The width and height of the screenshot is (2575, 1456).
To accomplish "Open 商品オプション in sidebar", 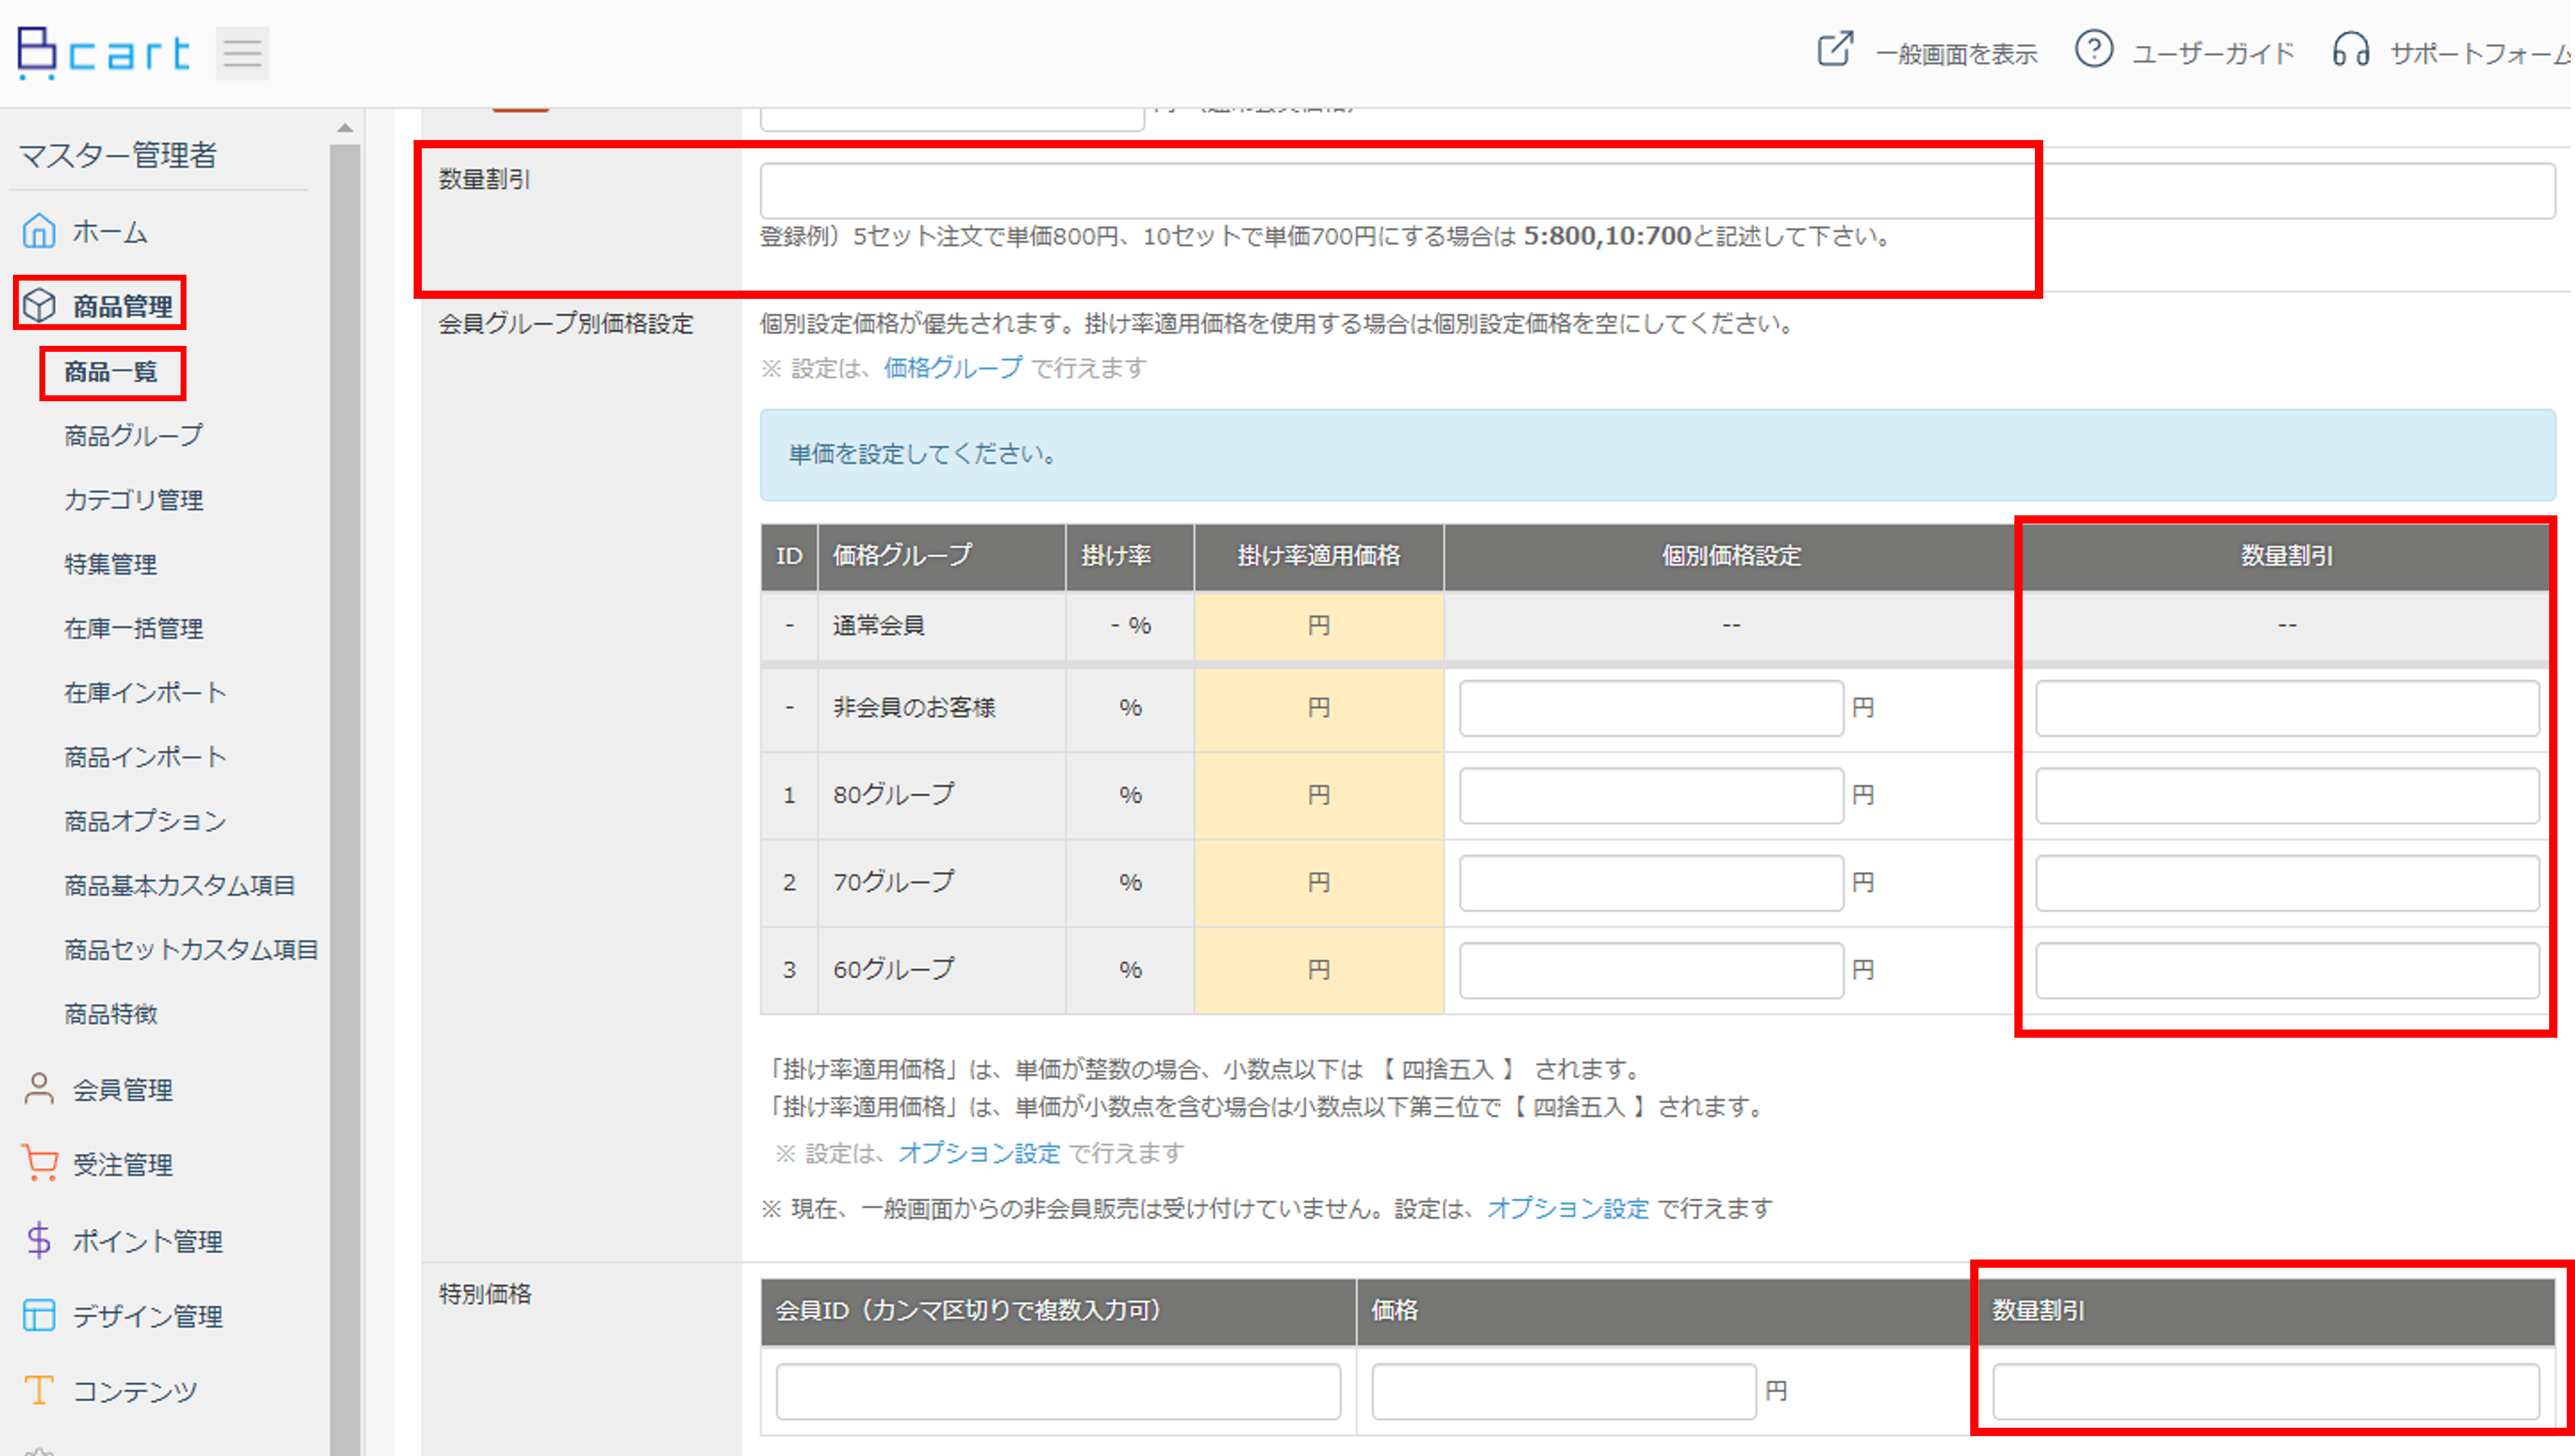I will 146,821.
